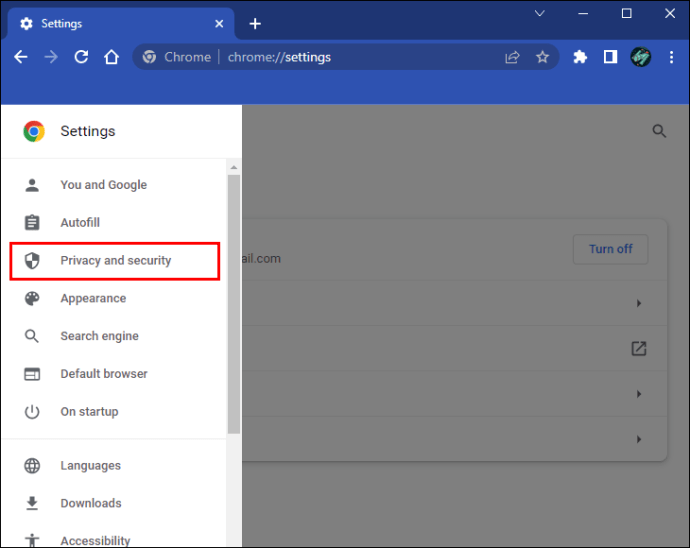The width and height of the screenshot is (690, 548).
Task: Select the Settings browser tab
Action: pyautogui.click(x=121, y=24)
